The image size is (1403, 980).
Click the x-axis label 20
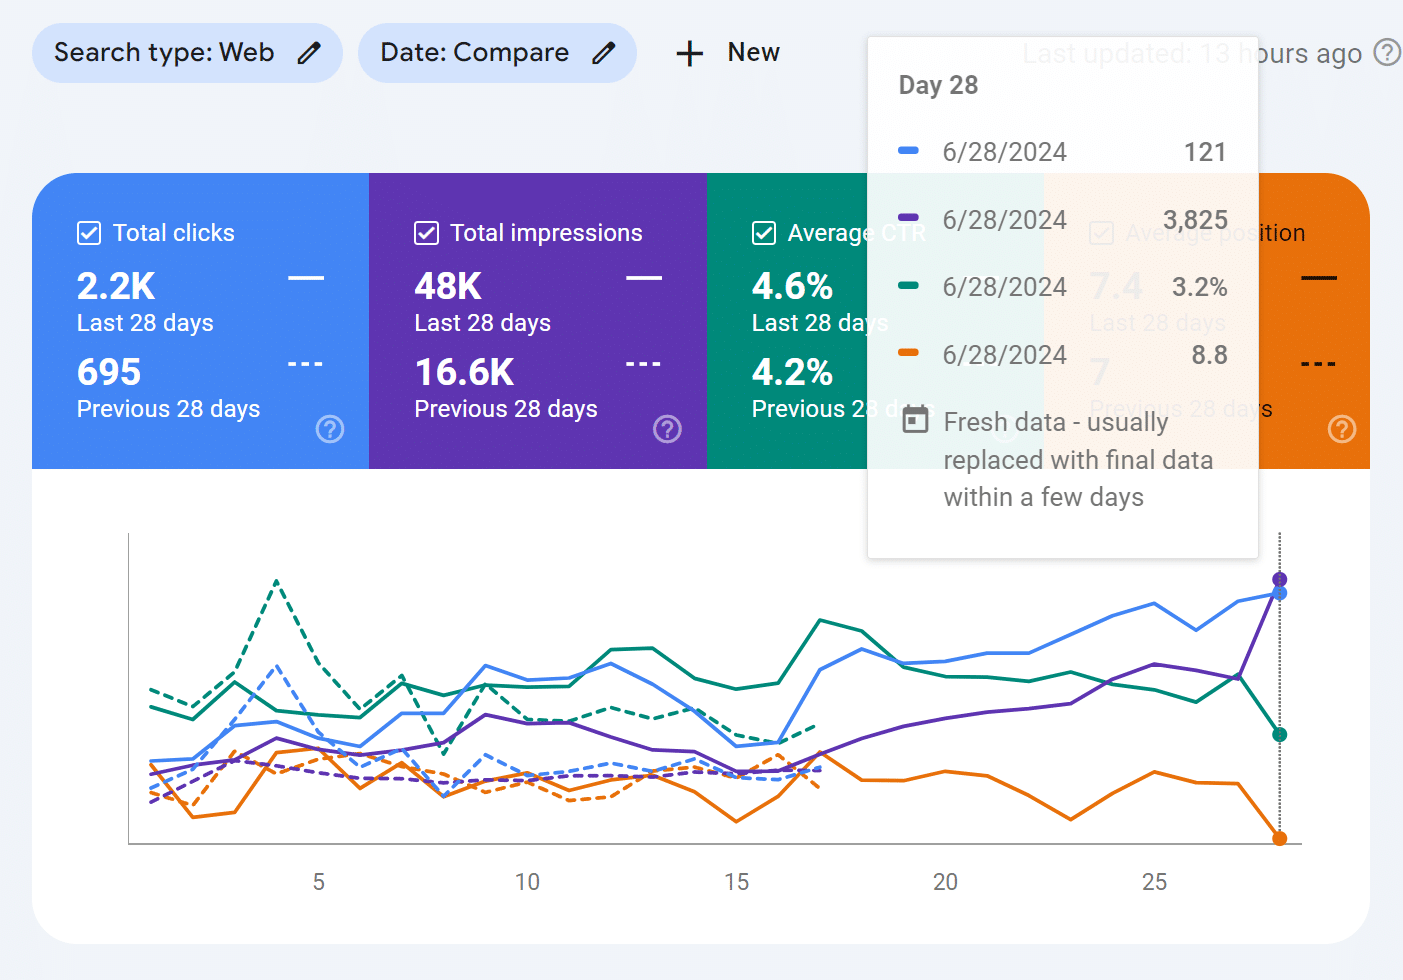(x=945, y=882)
